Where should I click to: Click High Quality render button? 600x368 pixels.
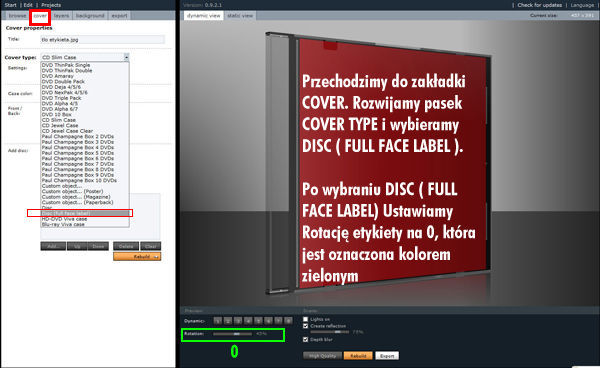point(322,356)
